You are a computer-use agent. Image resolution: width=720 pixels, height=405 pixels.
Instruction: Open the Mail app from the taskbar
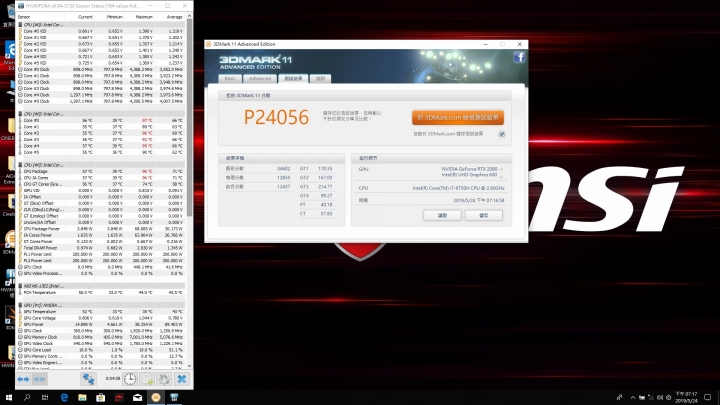[x=137, y=398]
